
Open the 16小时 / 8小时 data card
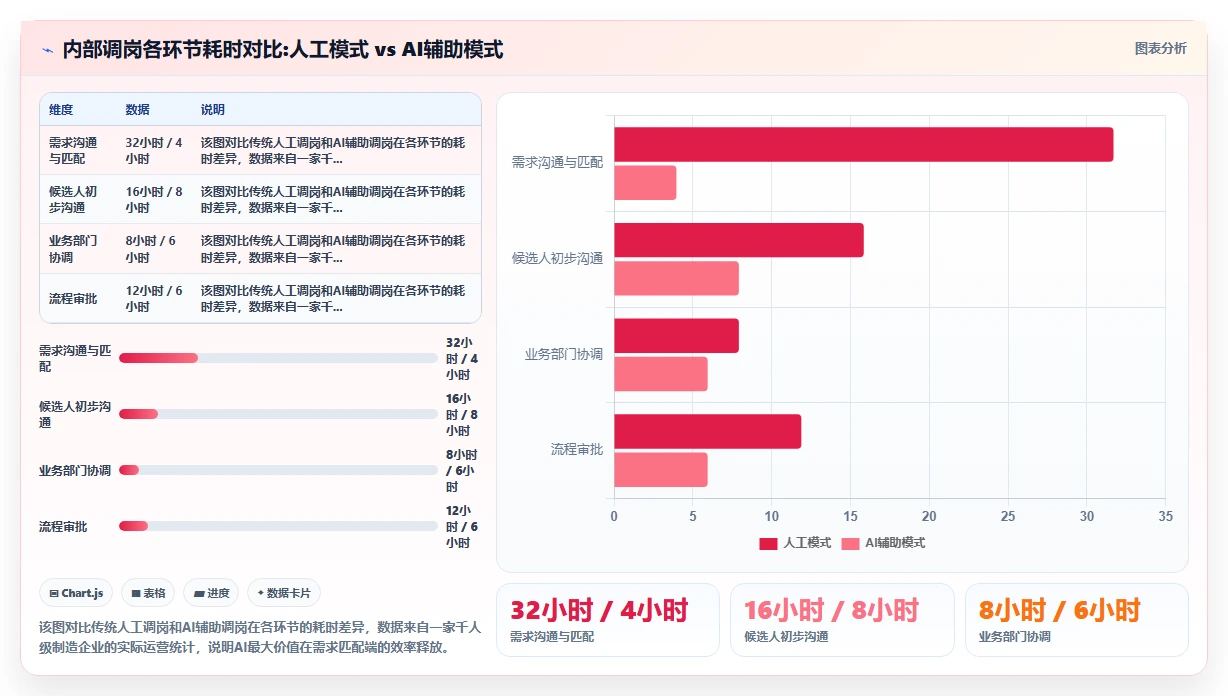(842, 620)
